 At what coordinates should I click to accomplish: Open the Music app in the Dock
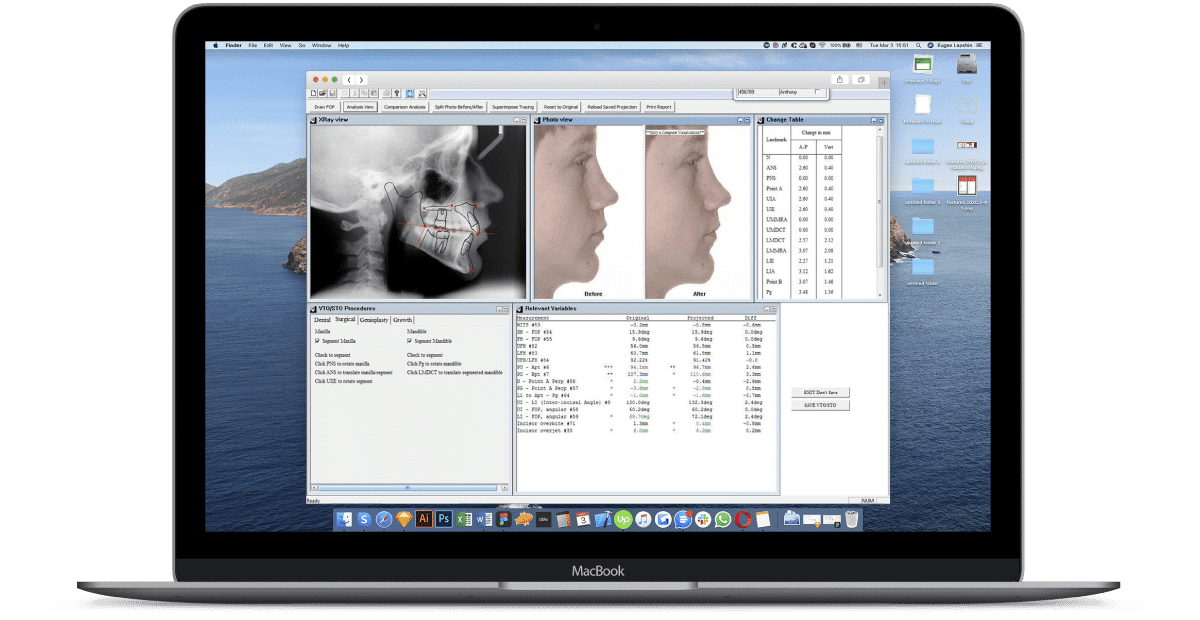(x=643, y=519)
